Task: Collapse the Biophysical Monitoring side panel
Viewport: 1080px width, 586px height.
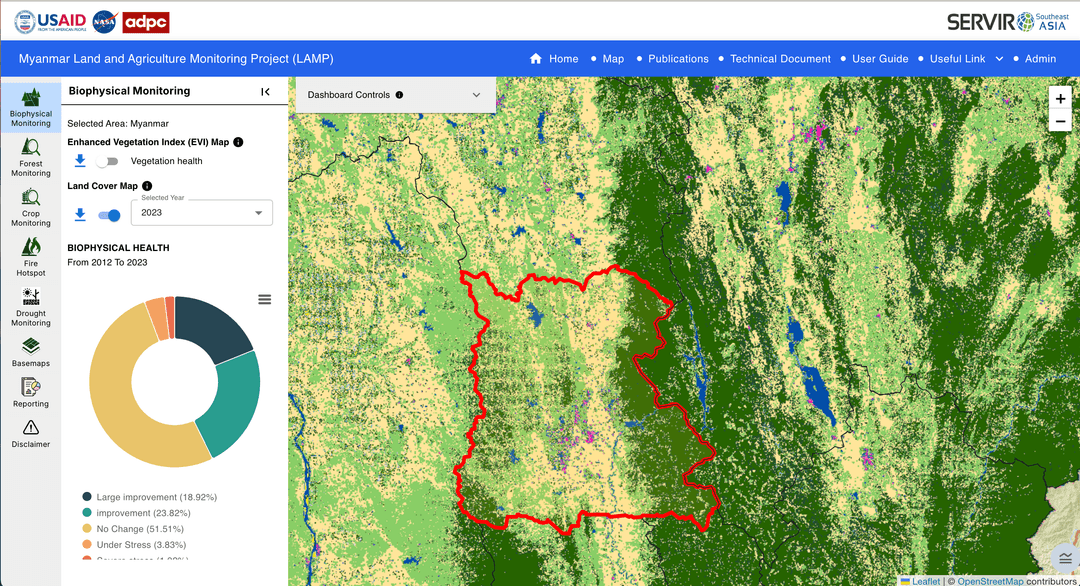Action: [265, 92]
